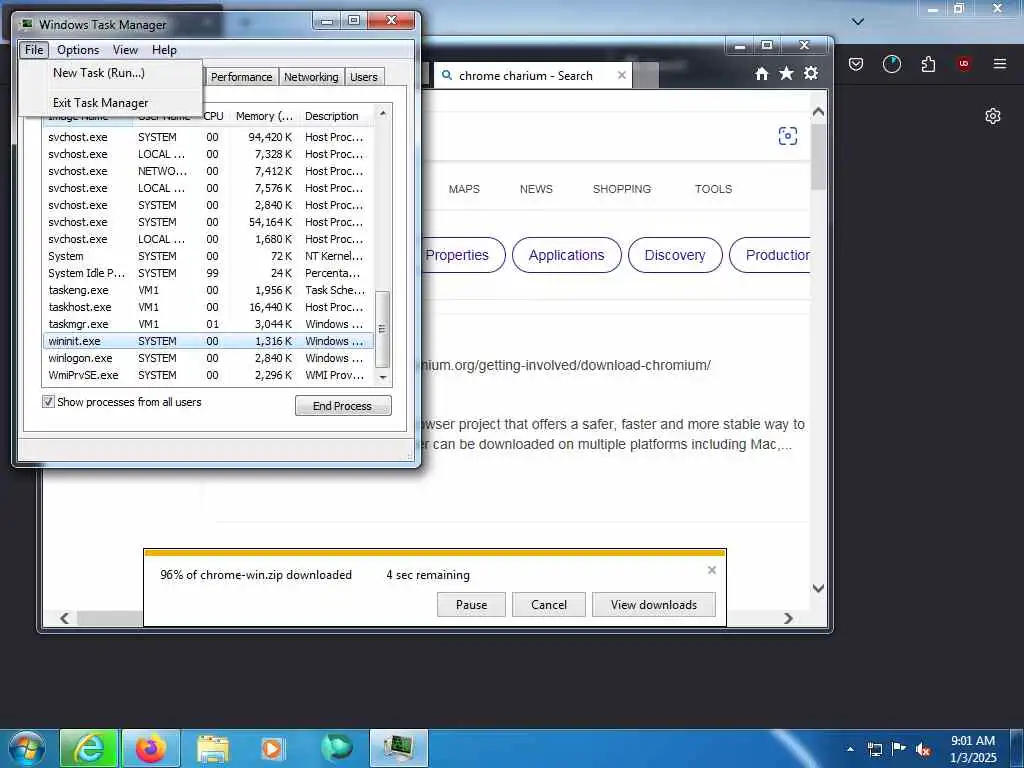The height and width of the screenshot is (768, 1024).
Task: Open the new tab settings gear in Firefox
Action: 993,116
